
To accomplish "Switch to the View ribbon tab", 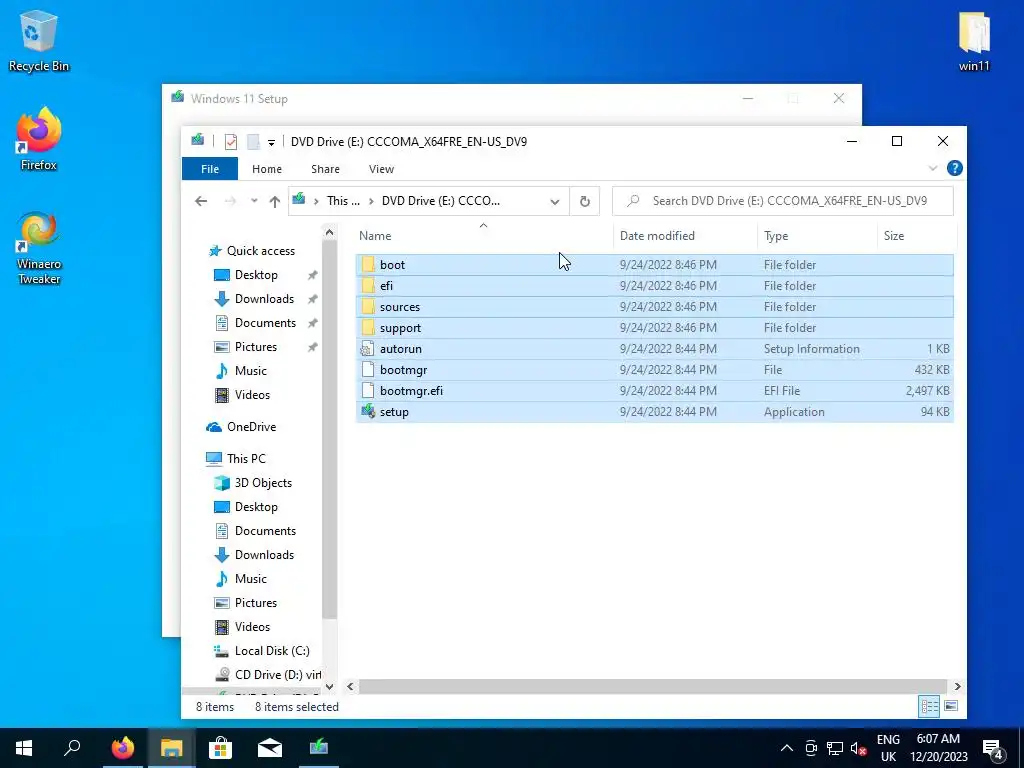I will (x=381, y=168).
